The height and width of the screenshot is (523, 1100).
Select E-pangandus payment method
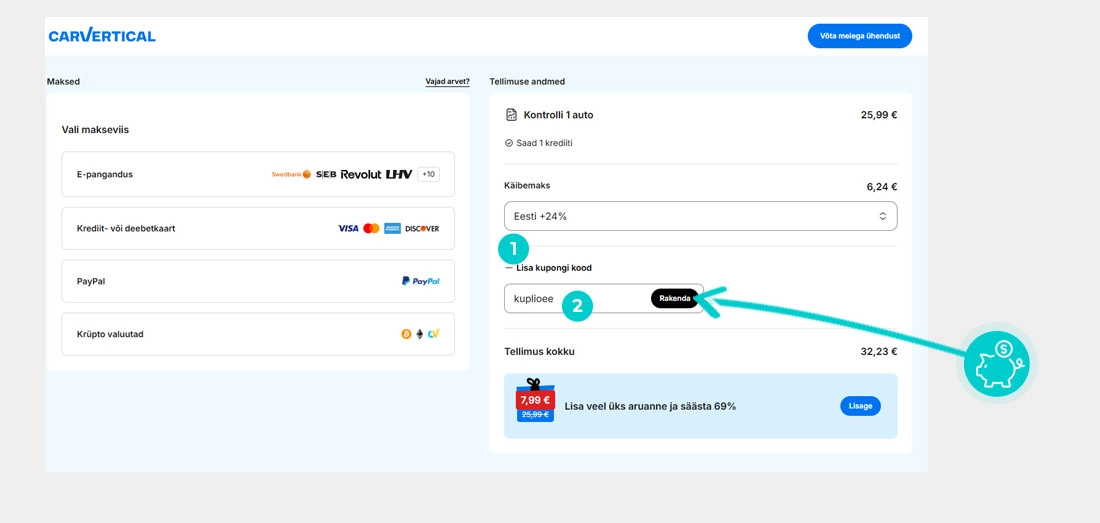point(258,175)
